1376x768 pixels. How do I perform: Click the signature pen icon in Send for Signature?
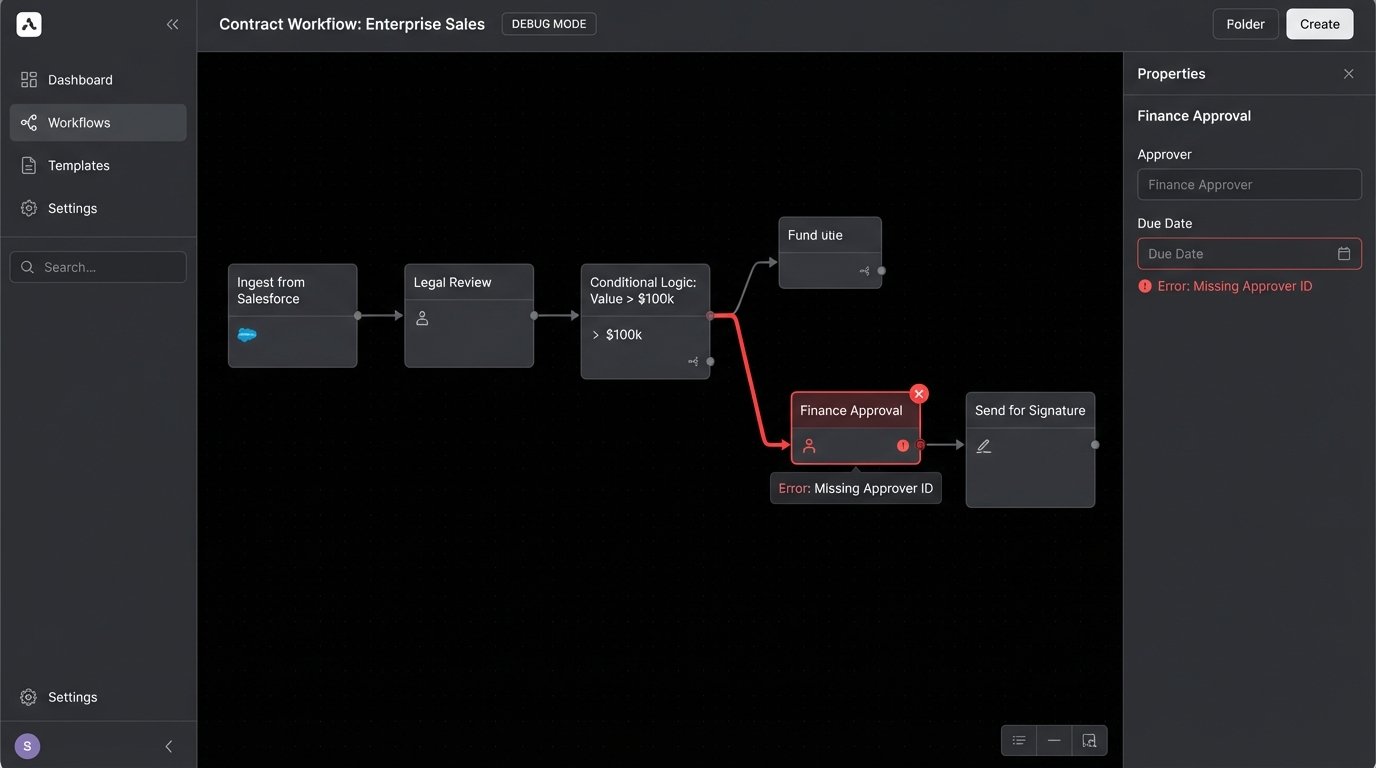tap(983, 445)
